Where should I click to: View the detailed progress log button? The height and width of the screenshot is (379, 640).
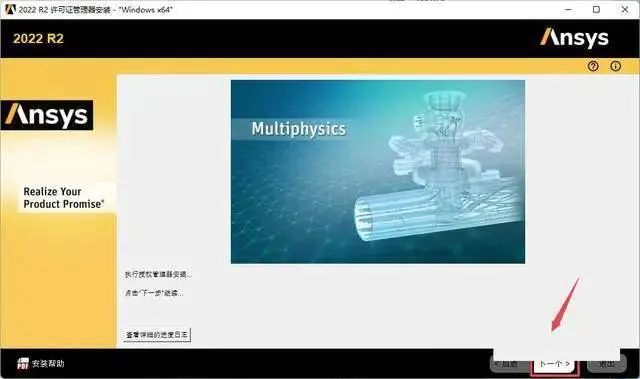pos(157,335)
